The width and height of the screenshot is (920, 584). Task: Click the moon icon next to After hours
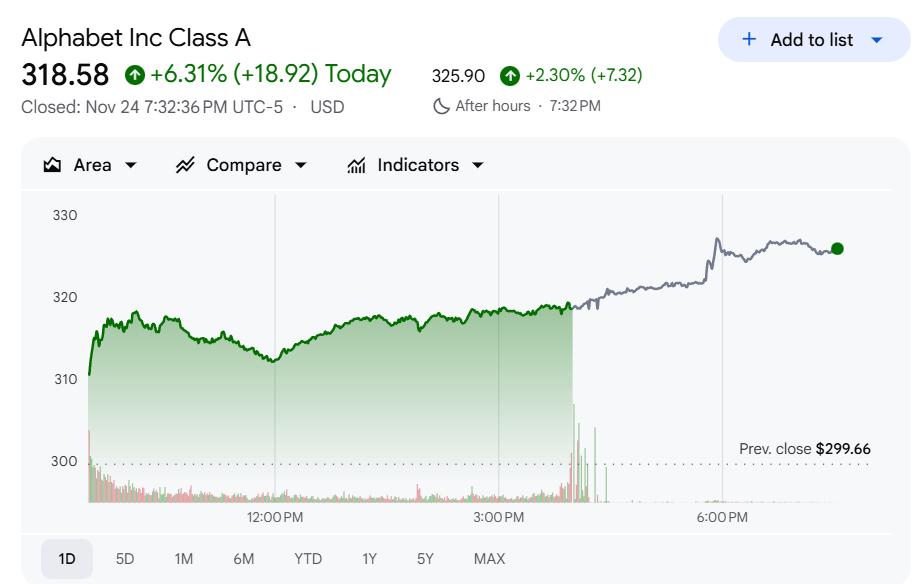[441, 106]
